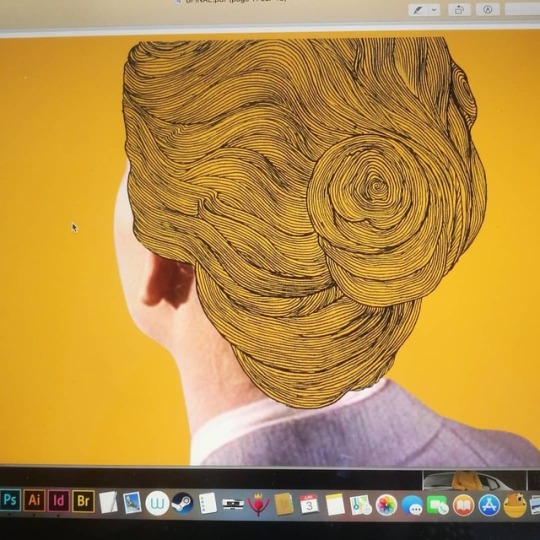Click the Highlight pen button in Preview toolbar
This screenshot has height=540, width=540.
[x=418, y=10]
